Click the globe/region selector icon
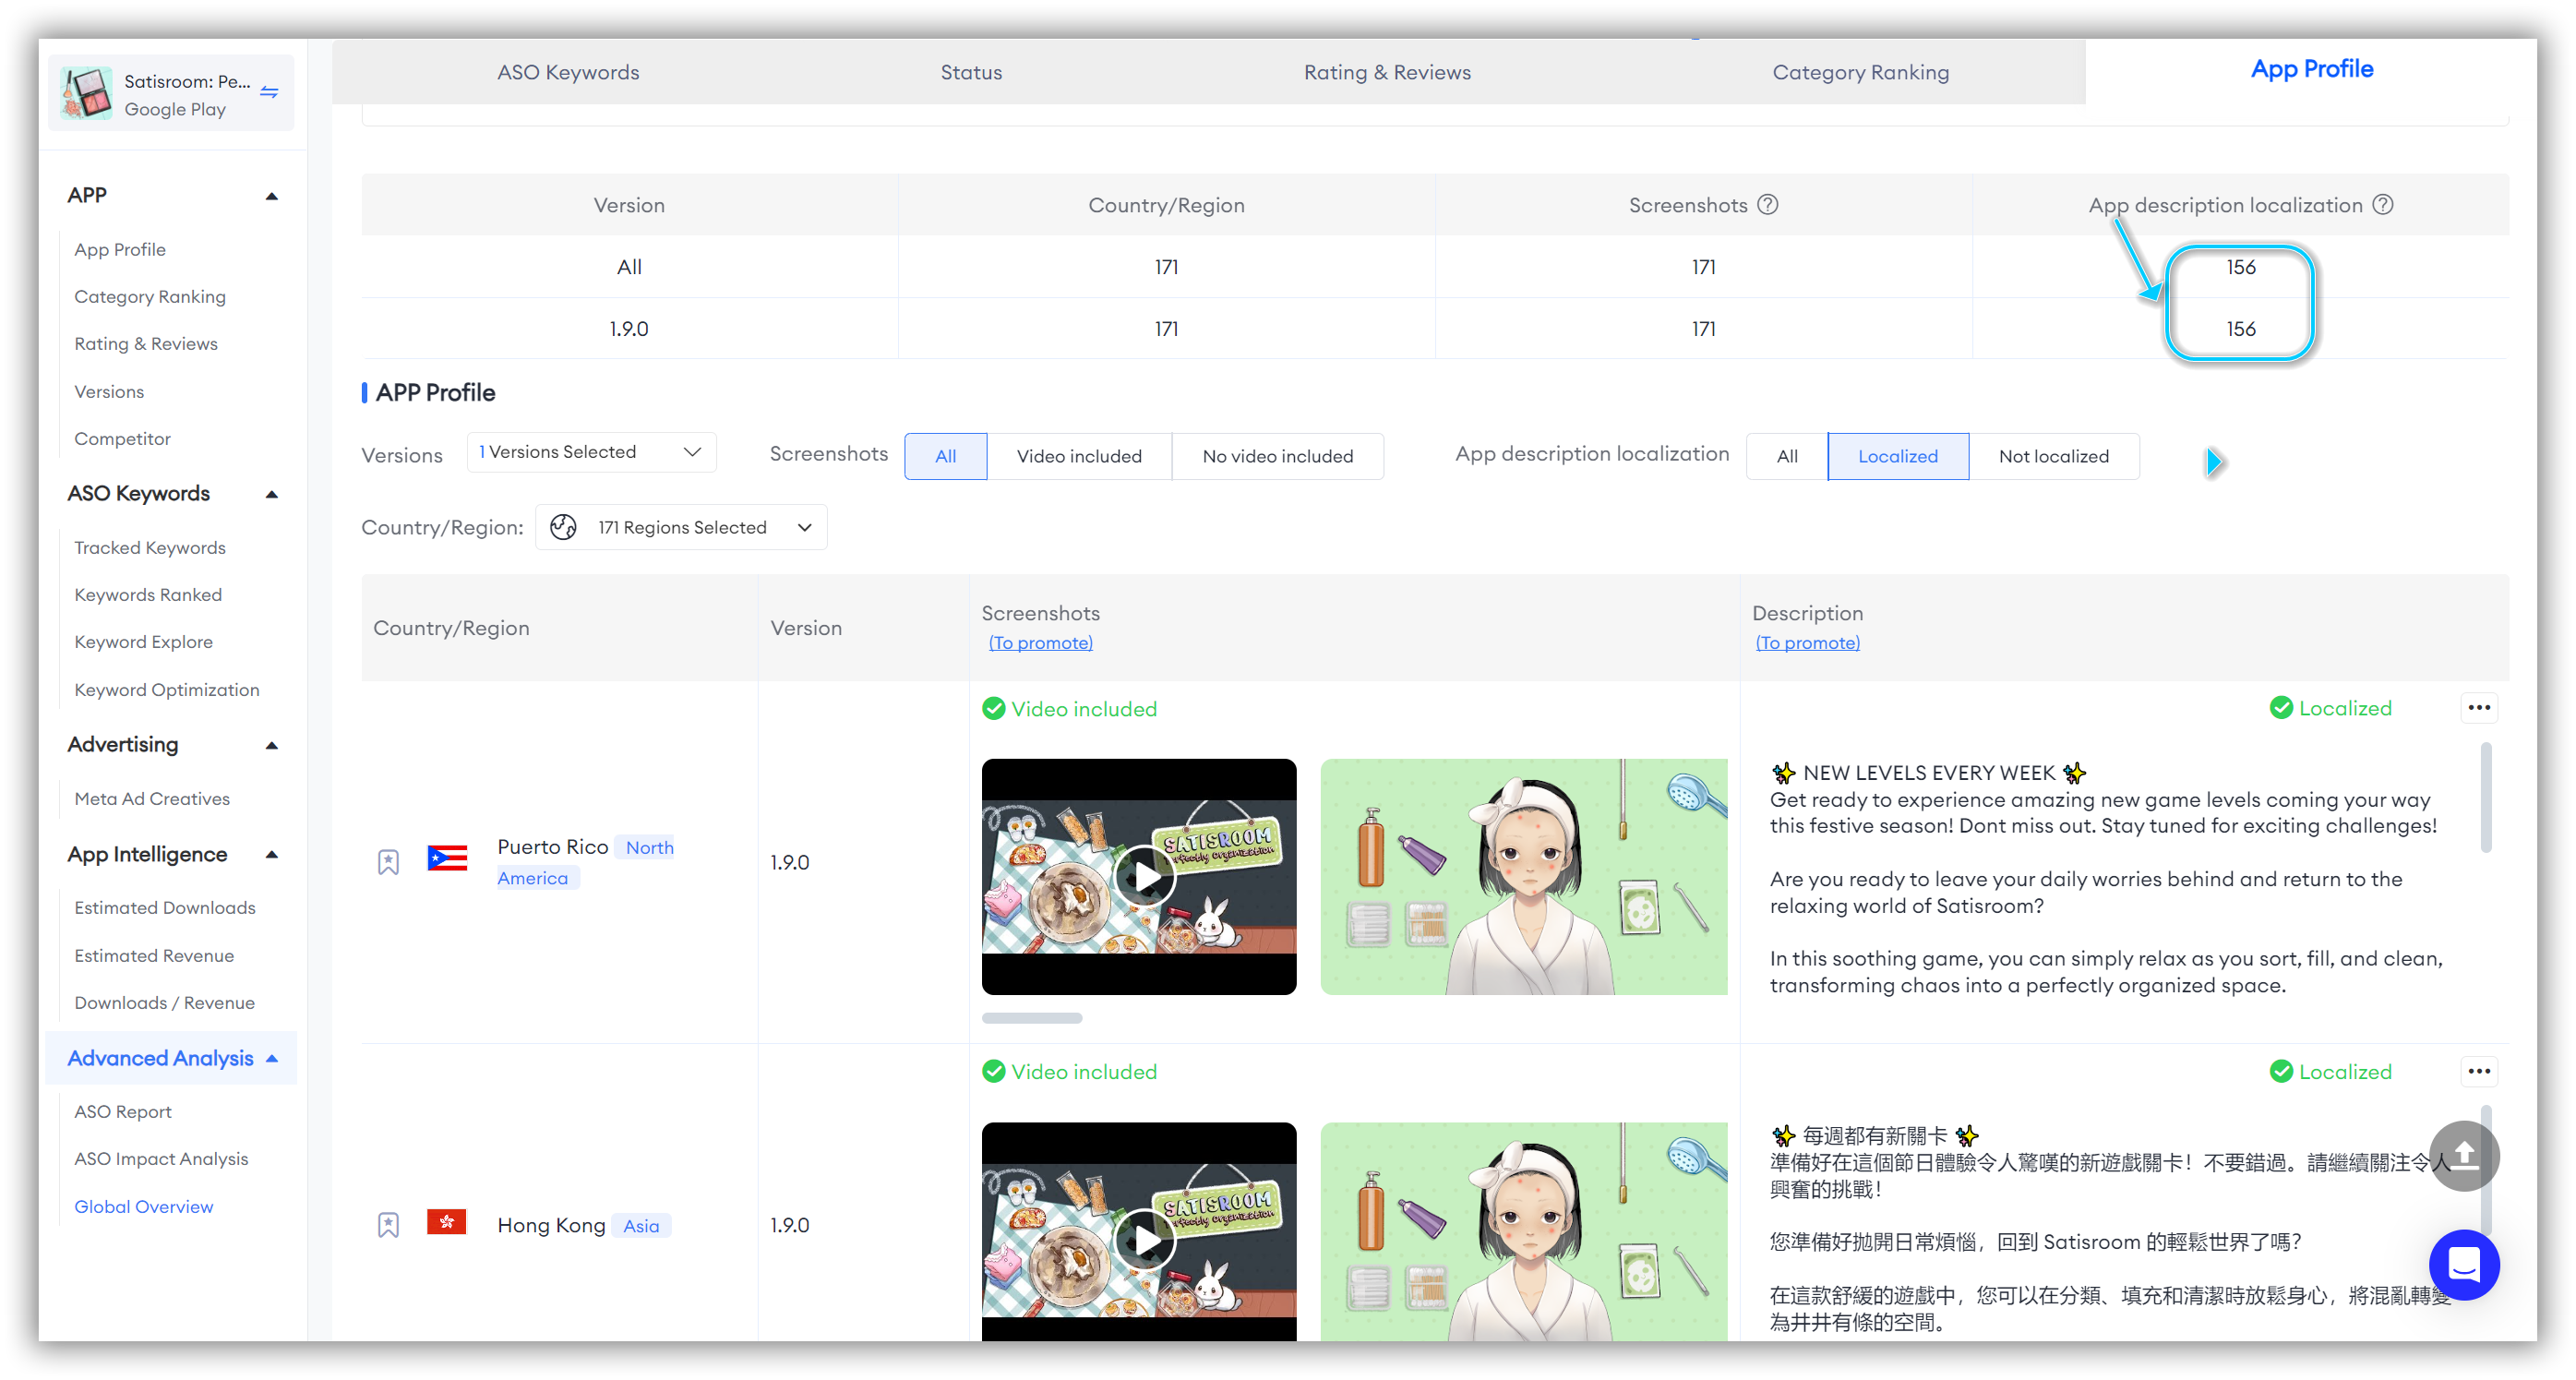2576x1380 pixels. coord(569,526)
